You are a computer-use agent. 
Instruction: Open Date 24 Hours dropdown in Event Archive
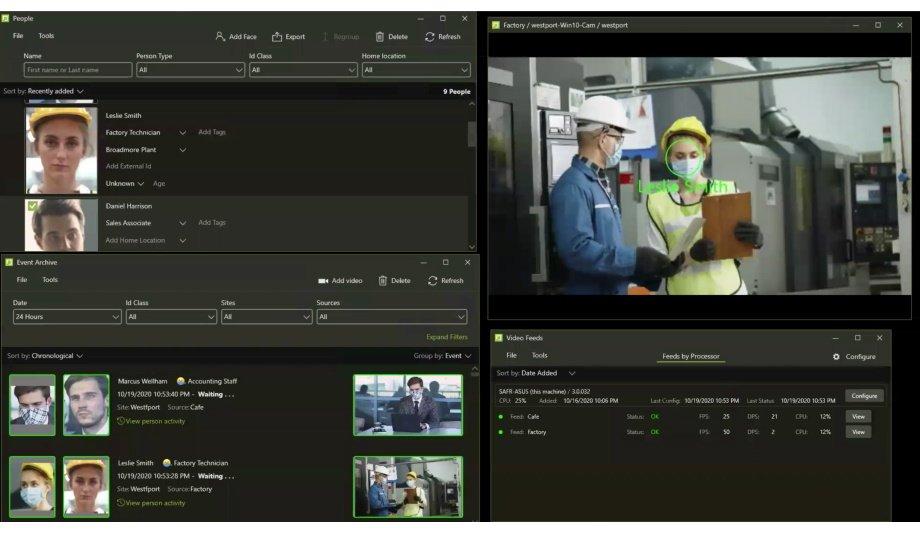point(67,316)
